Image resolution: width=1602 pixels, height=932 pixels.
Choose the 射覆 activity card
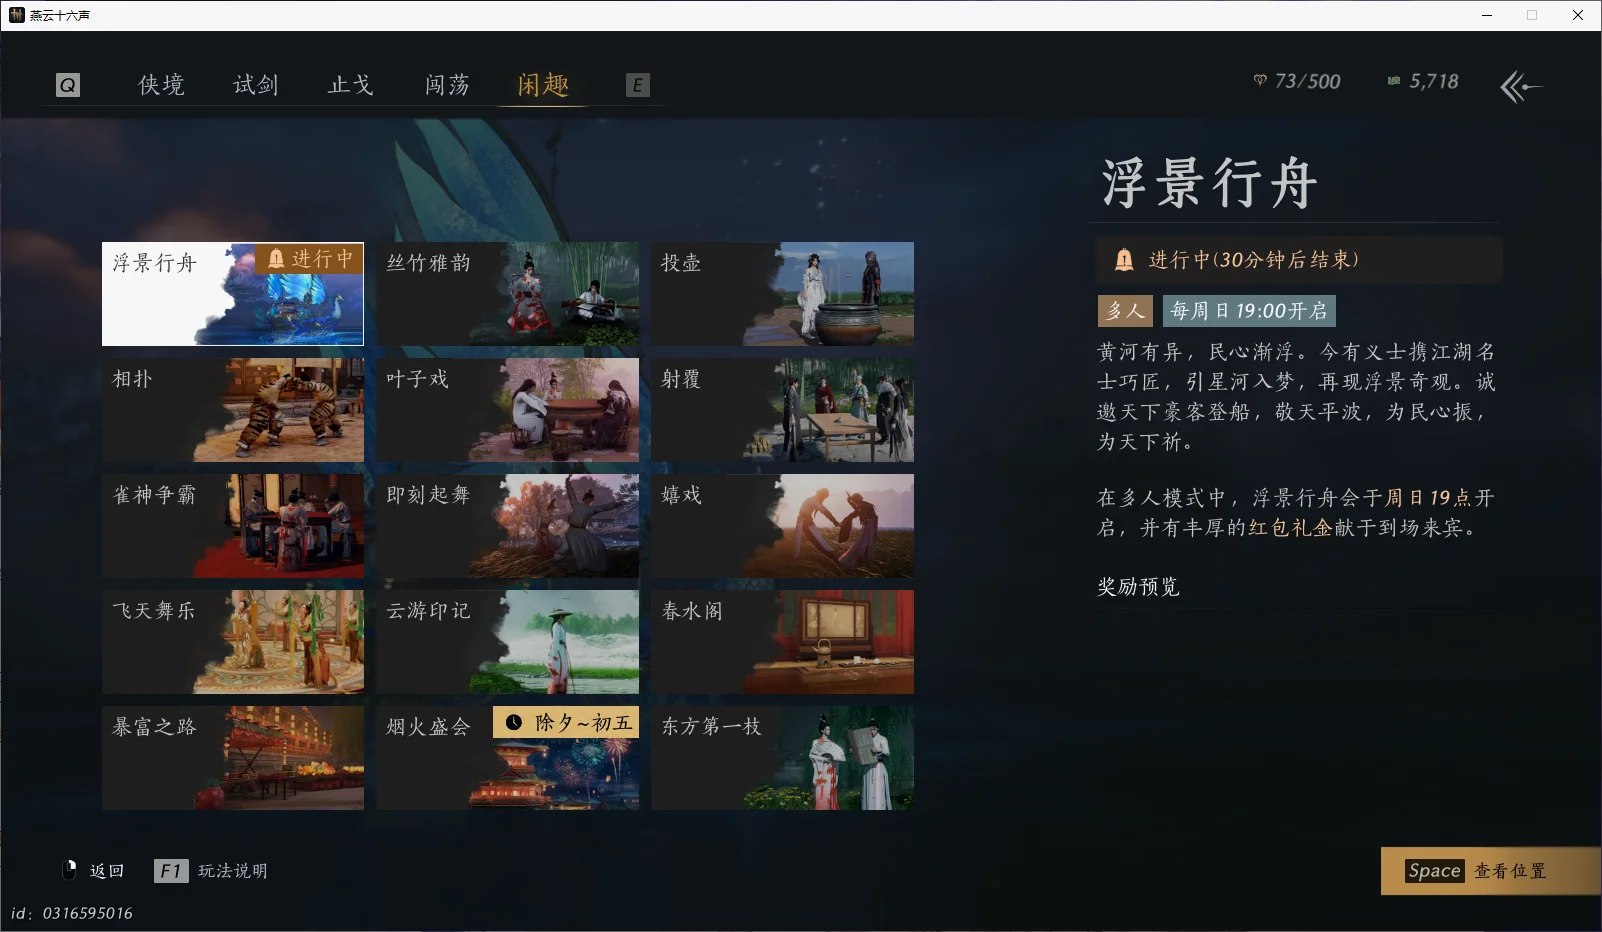tap(783, 410)
